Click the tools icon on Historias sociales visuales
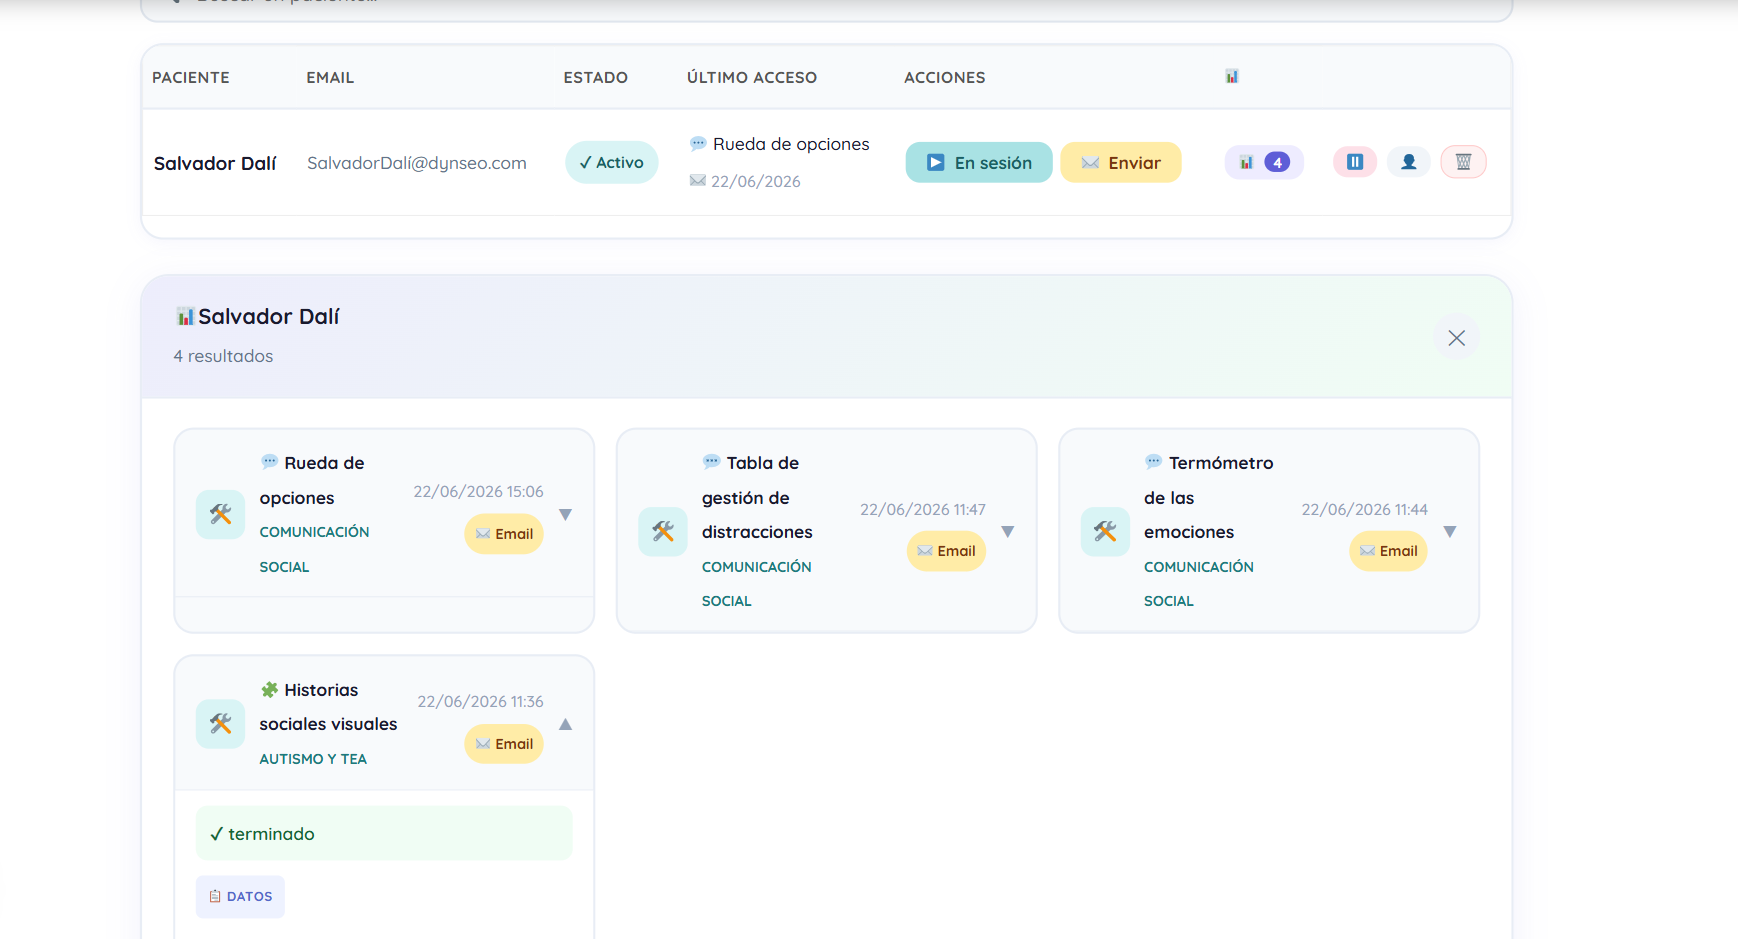Screen dimensions: 1738x939 221,724
